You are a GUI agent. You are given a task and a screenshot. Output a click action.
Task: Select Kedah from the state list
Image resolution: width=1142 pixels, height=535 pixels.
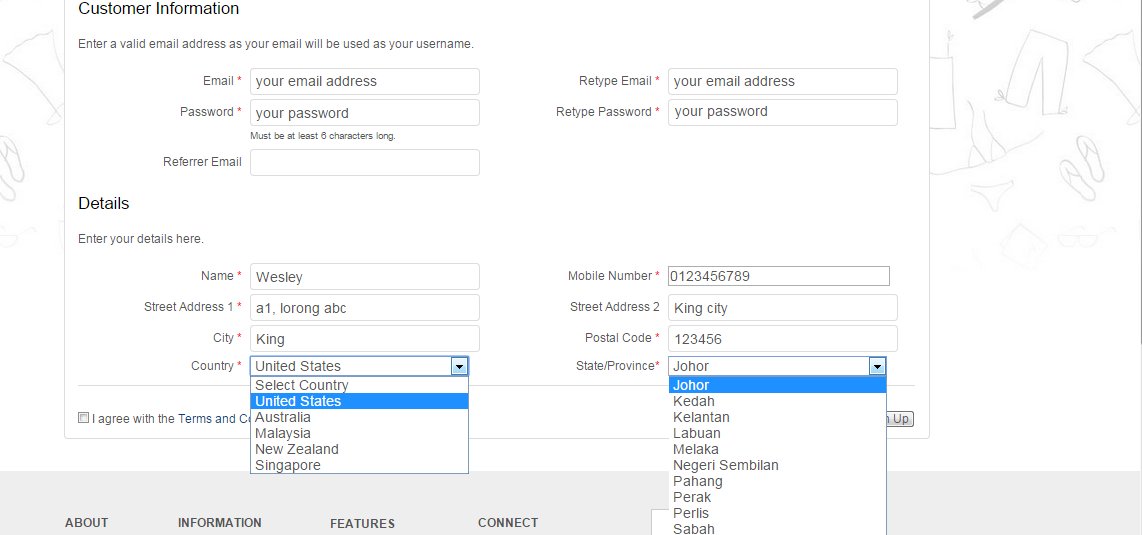point(694,401)
